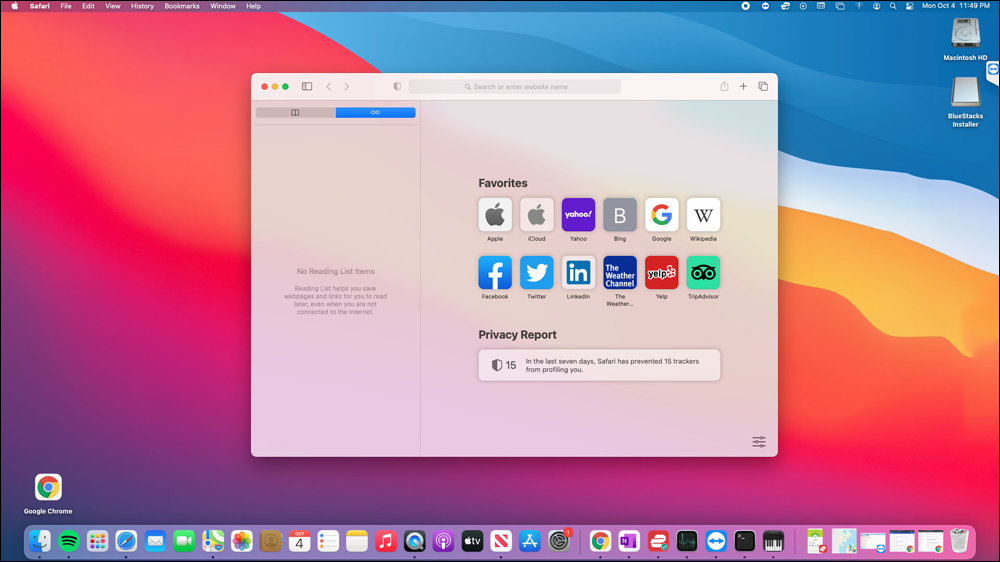This screenshot has width=1000, height=562.
Task: Open the History menu
Action: tap(142, 6)
